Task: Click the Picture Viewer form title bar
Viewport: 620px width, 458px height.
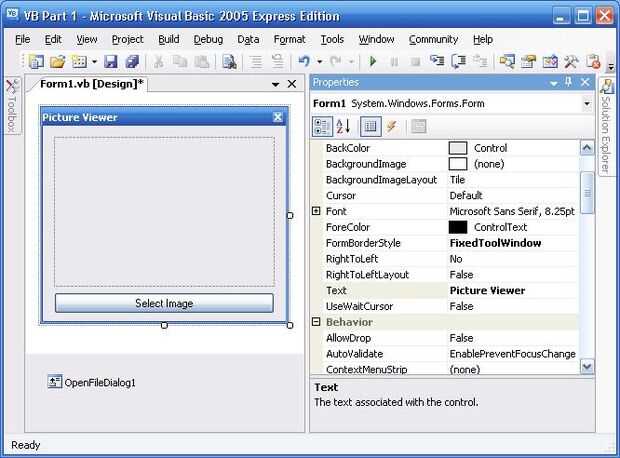Action: (164, 117)
